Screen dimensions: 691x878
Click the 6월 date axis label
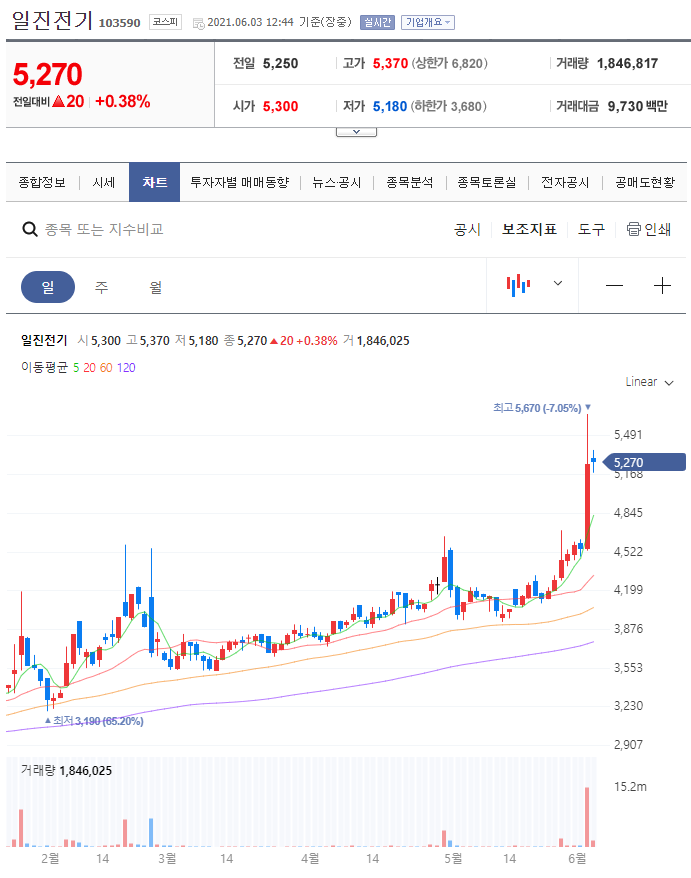(577, 858)
